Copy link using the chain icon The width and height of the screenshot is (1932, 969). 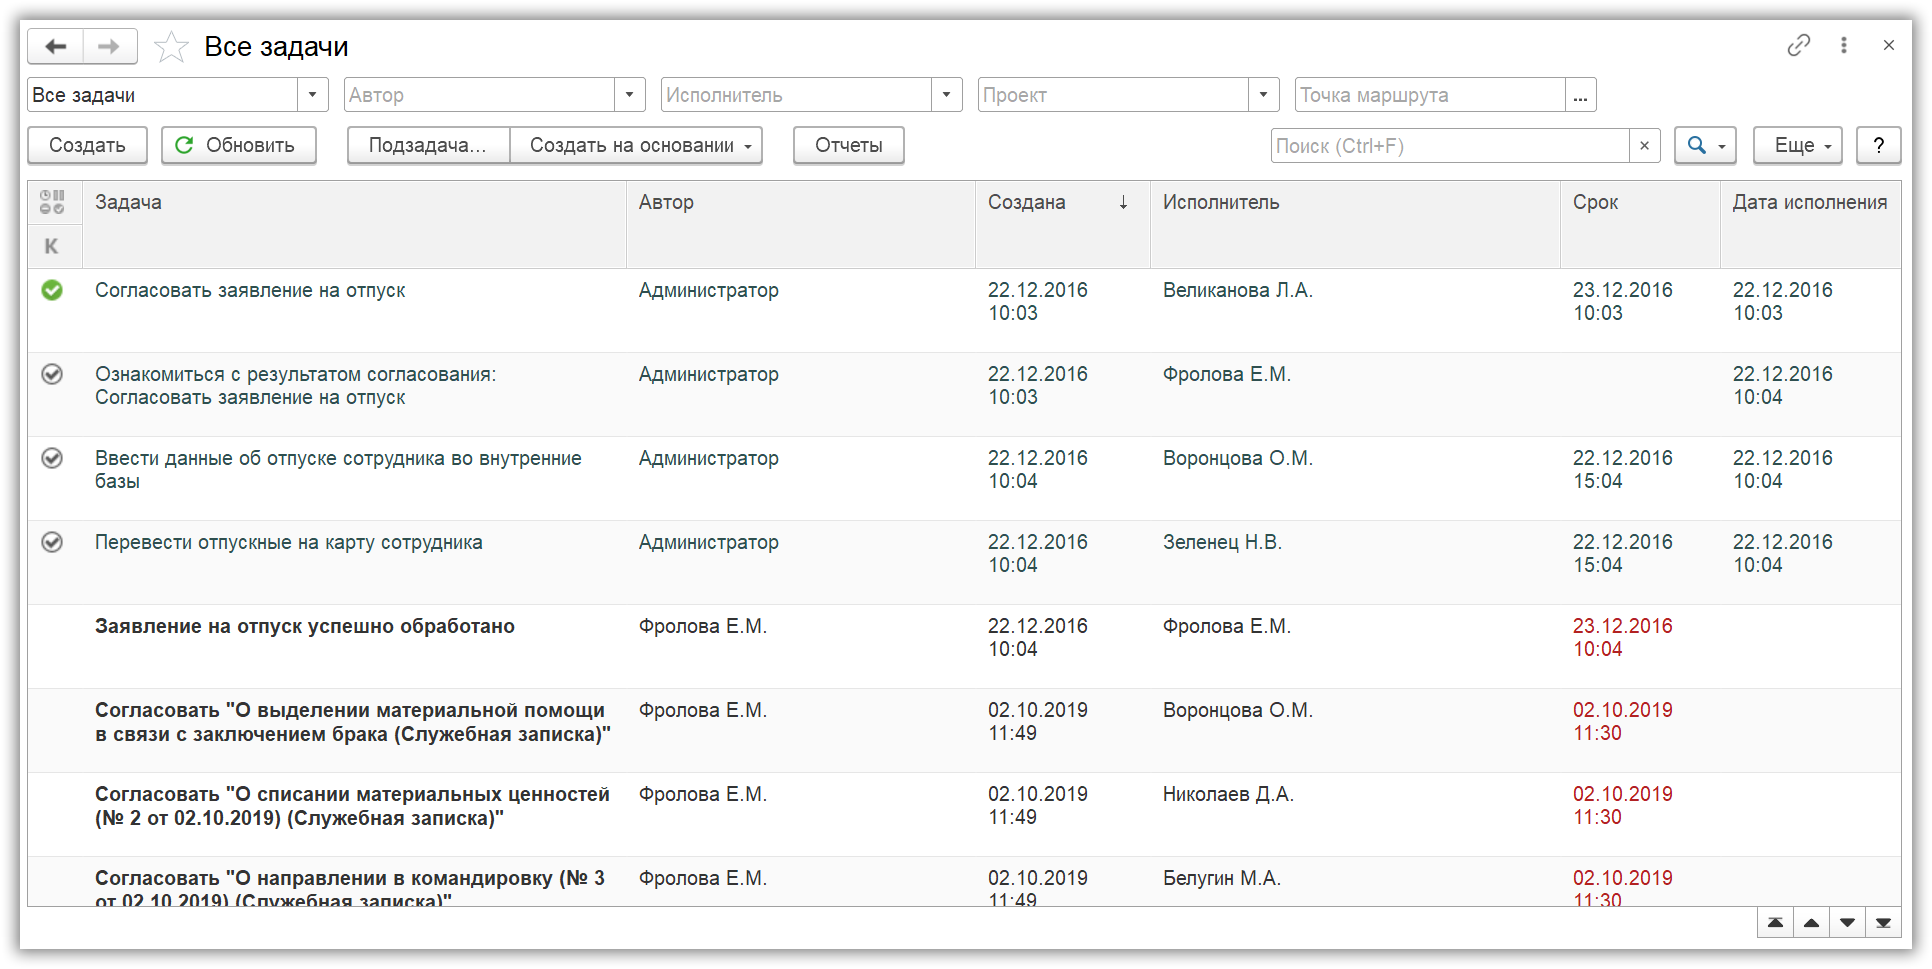click(1798, 45)
